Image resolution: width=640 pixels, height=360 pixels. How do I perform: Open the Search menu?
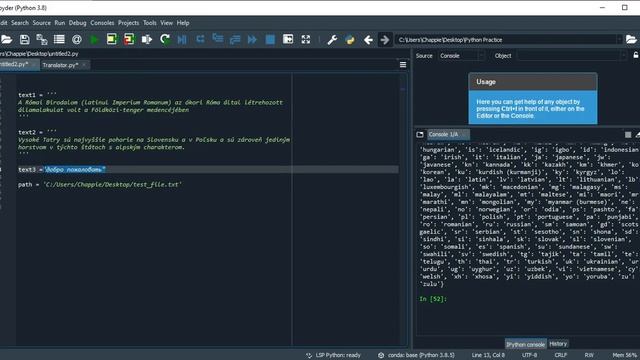20,23
